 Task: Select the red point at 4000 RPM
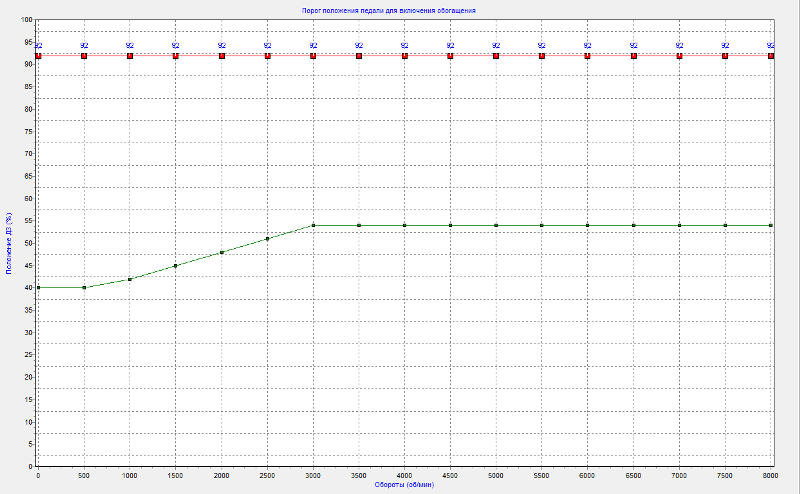click(x=405, y=56)
